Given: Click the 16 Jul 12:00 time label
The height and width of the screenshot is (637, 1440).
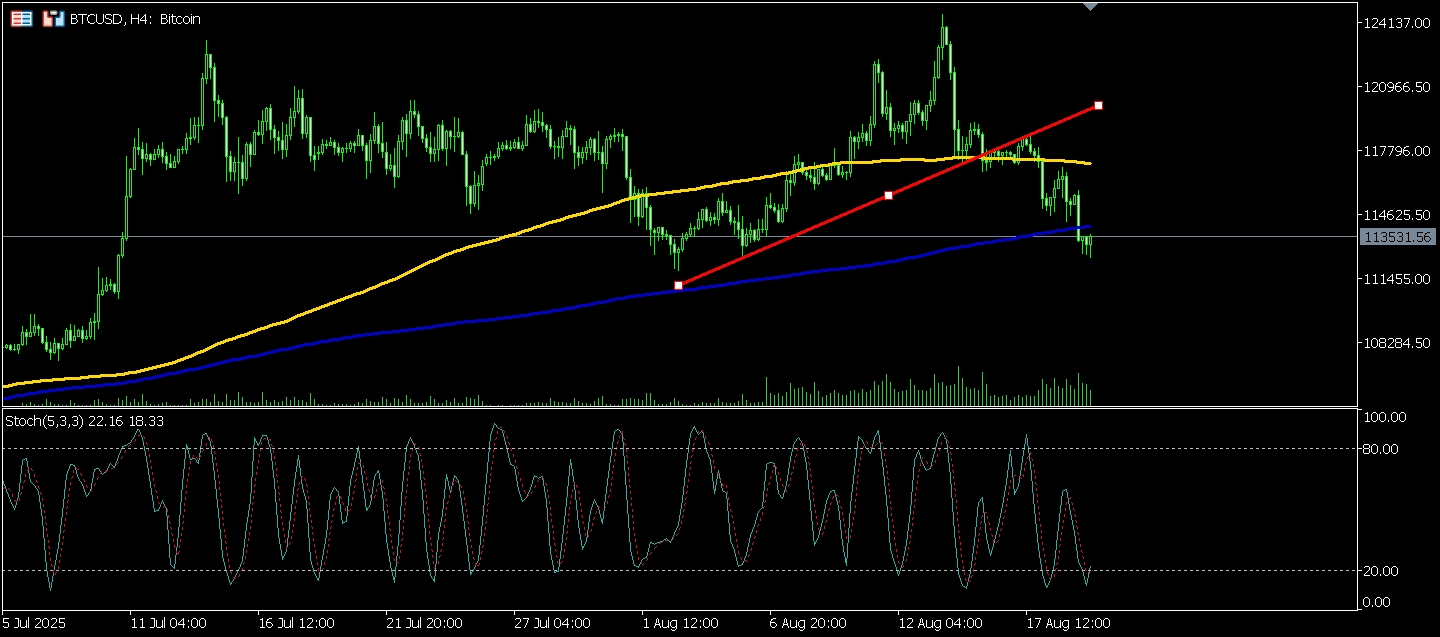Looking at the screenshot, I should click(297, 623).
